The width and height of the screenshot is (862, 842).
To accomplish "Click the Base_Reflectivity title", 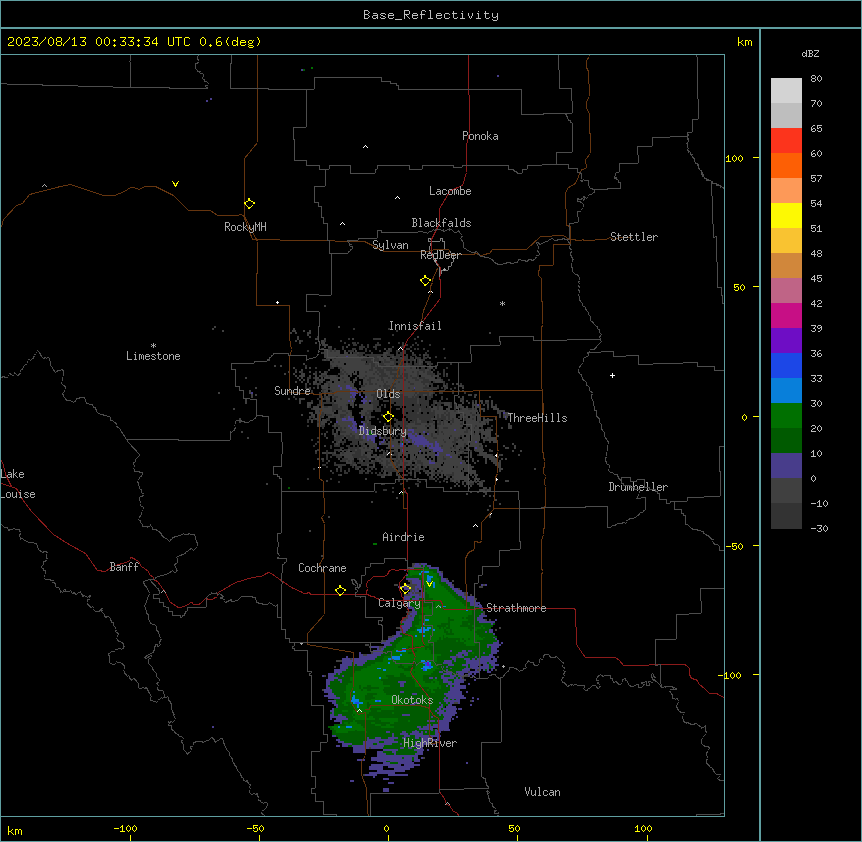I will pyautogui.click(x=431, y=15).
